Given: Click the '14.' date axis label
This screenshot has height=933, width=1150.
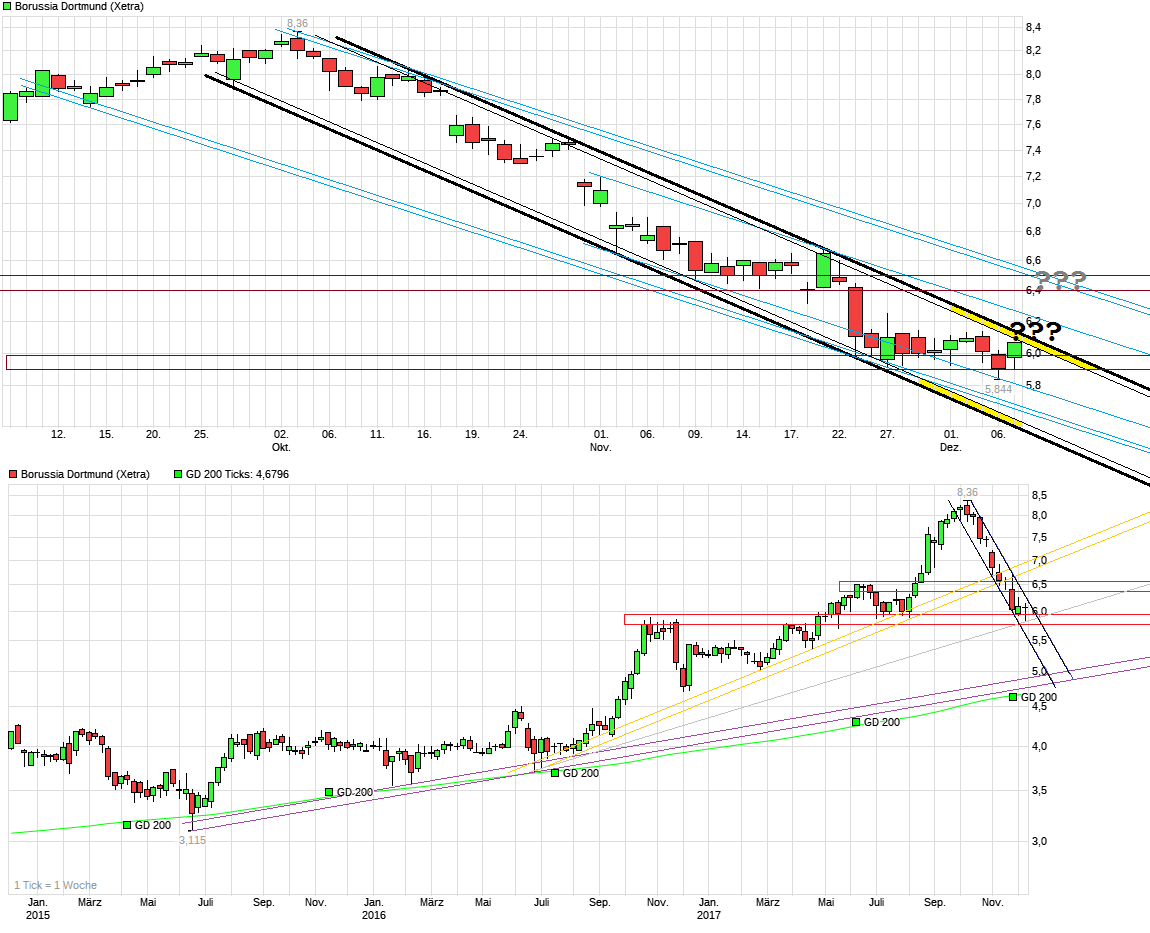Looking at the screenshot, I should [x=743, y=434].
